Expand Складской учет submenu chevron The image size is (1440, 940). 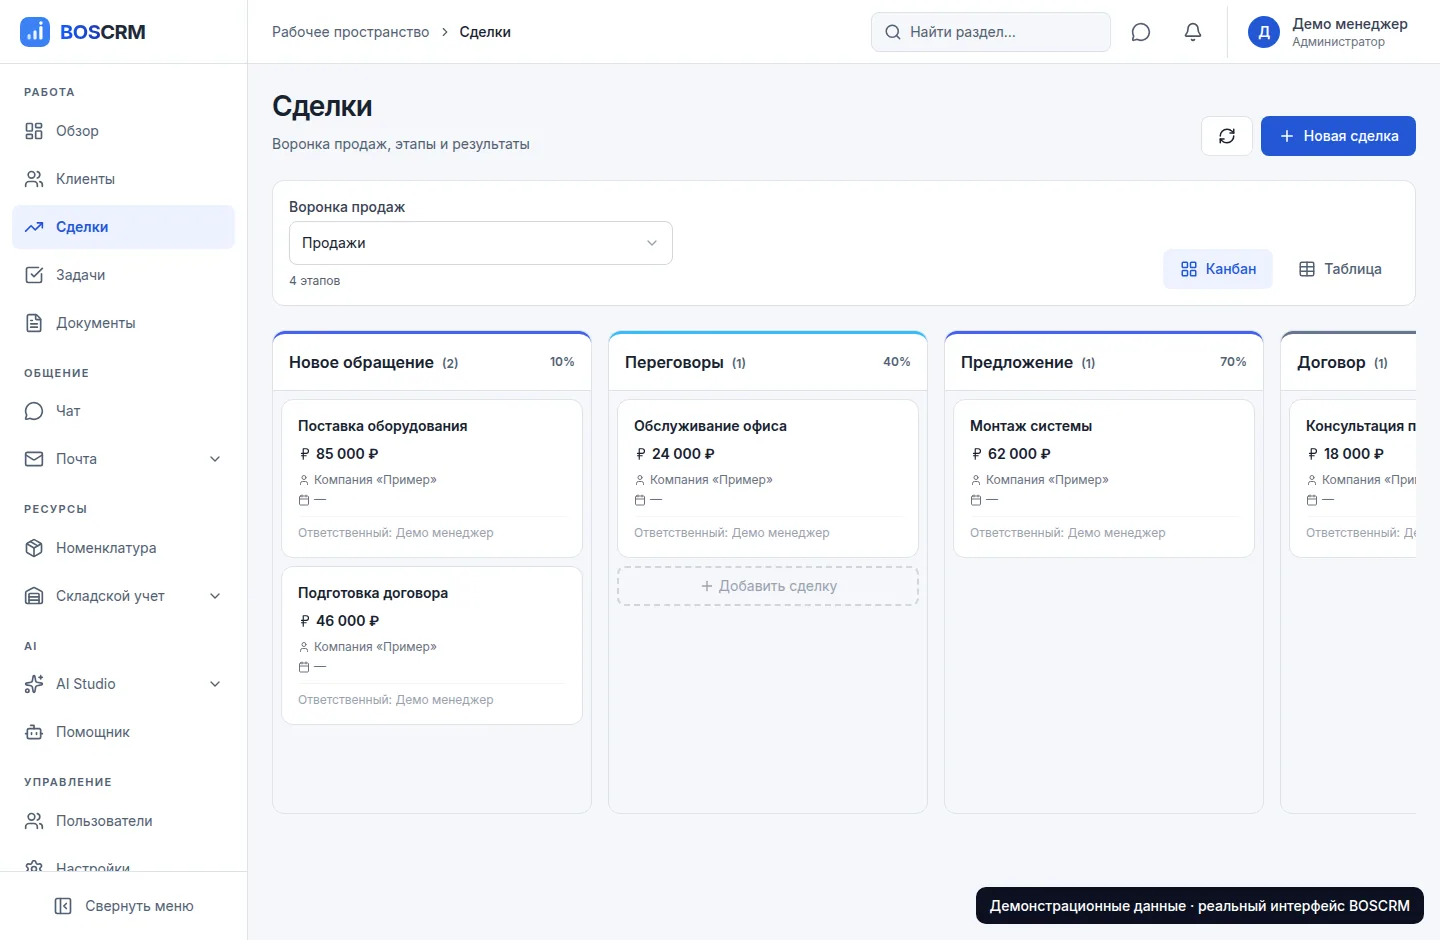(215, 596)
